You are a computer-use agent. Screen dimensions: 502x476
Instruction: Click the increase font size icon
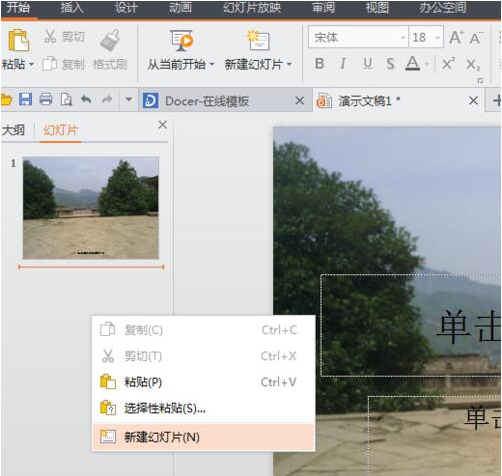(x=456, y=38)
